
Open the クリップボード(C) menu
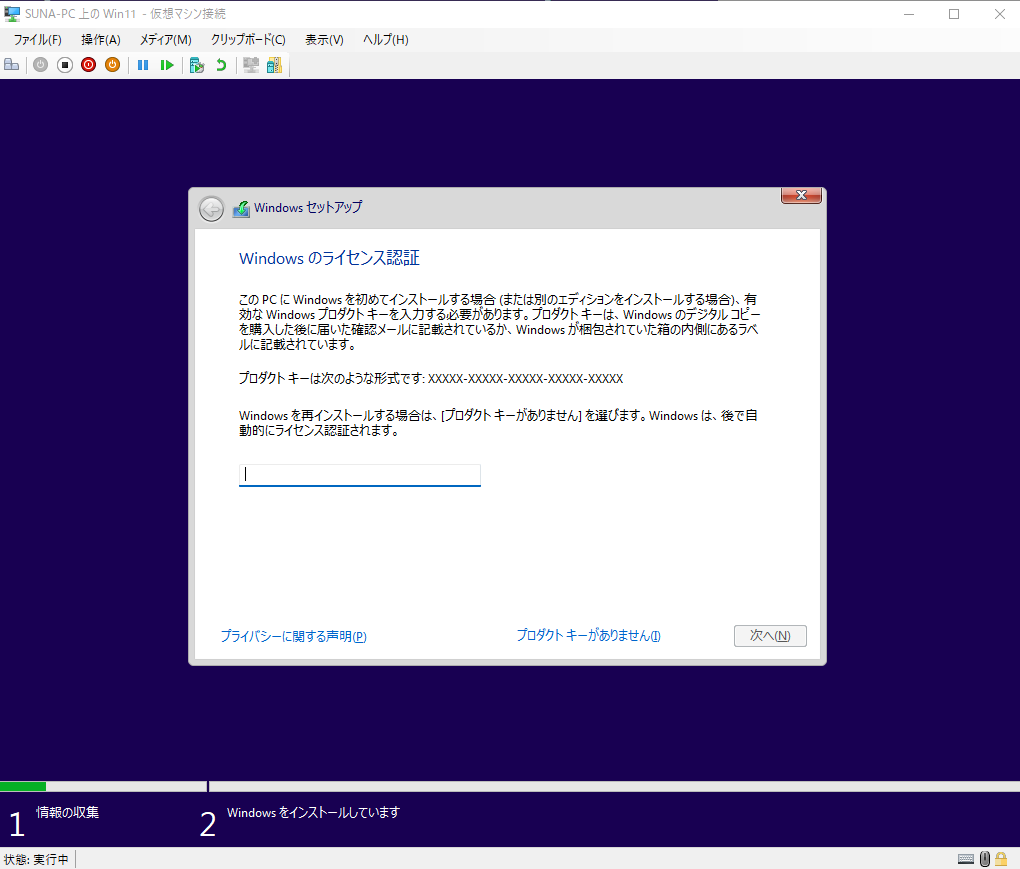(x=248, y=40)
